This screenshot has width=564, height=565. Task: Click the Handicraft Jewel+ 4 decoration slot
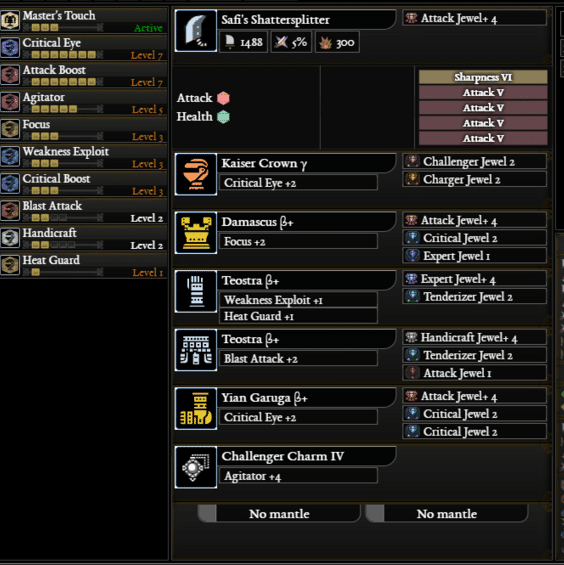click(474, 338)
